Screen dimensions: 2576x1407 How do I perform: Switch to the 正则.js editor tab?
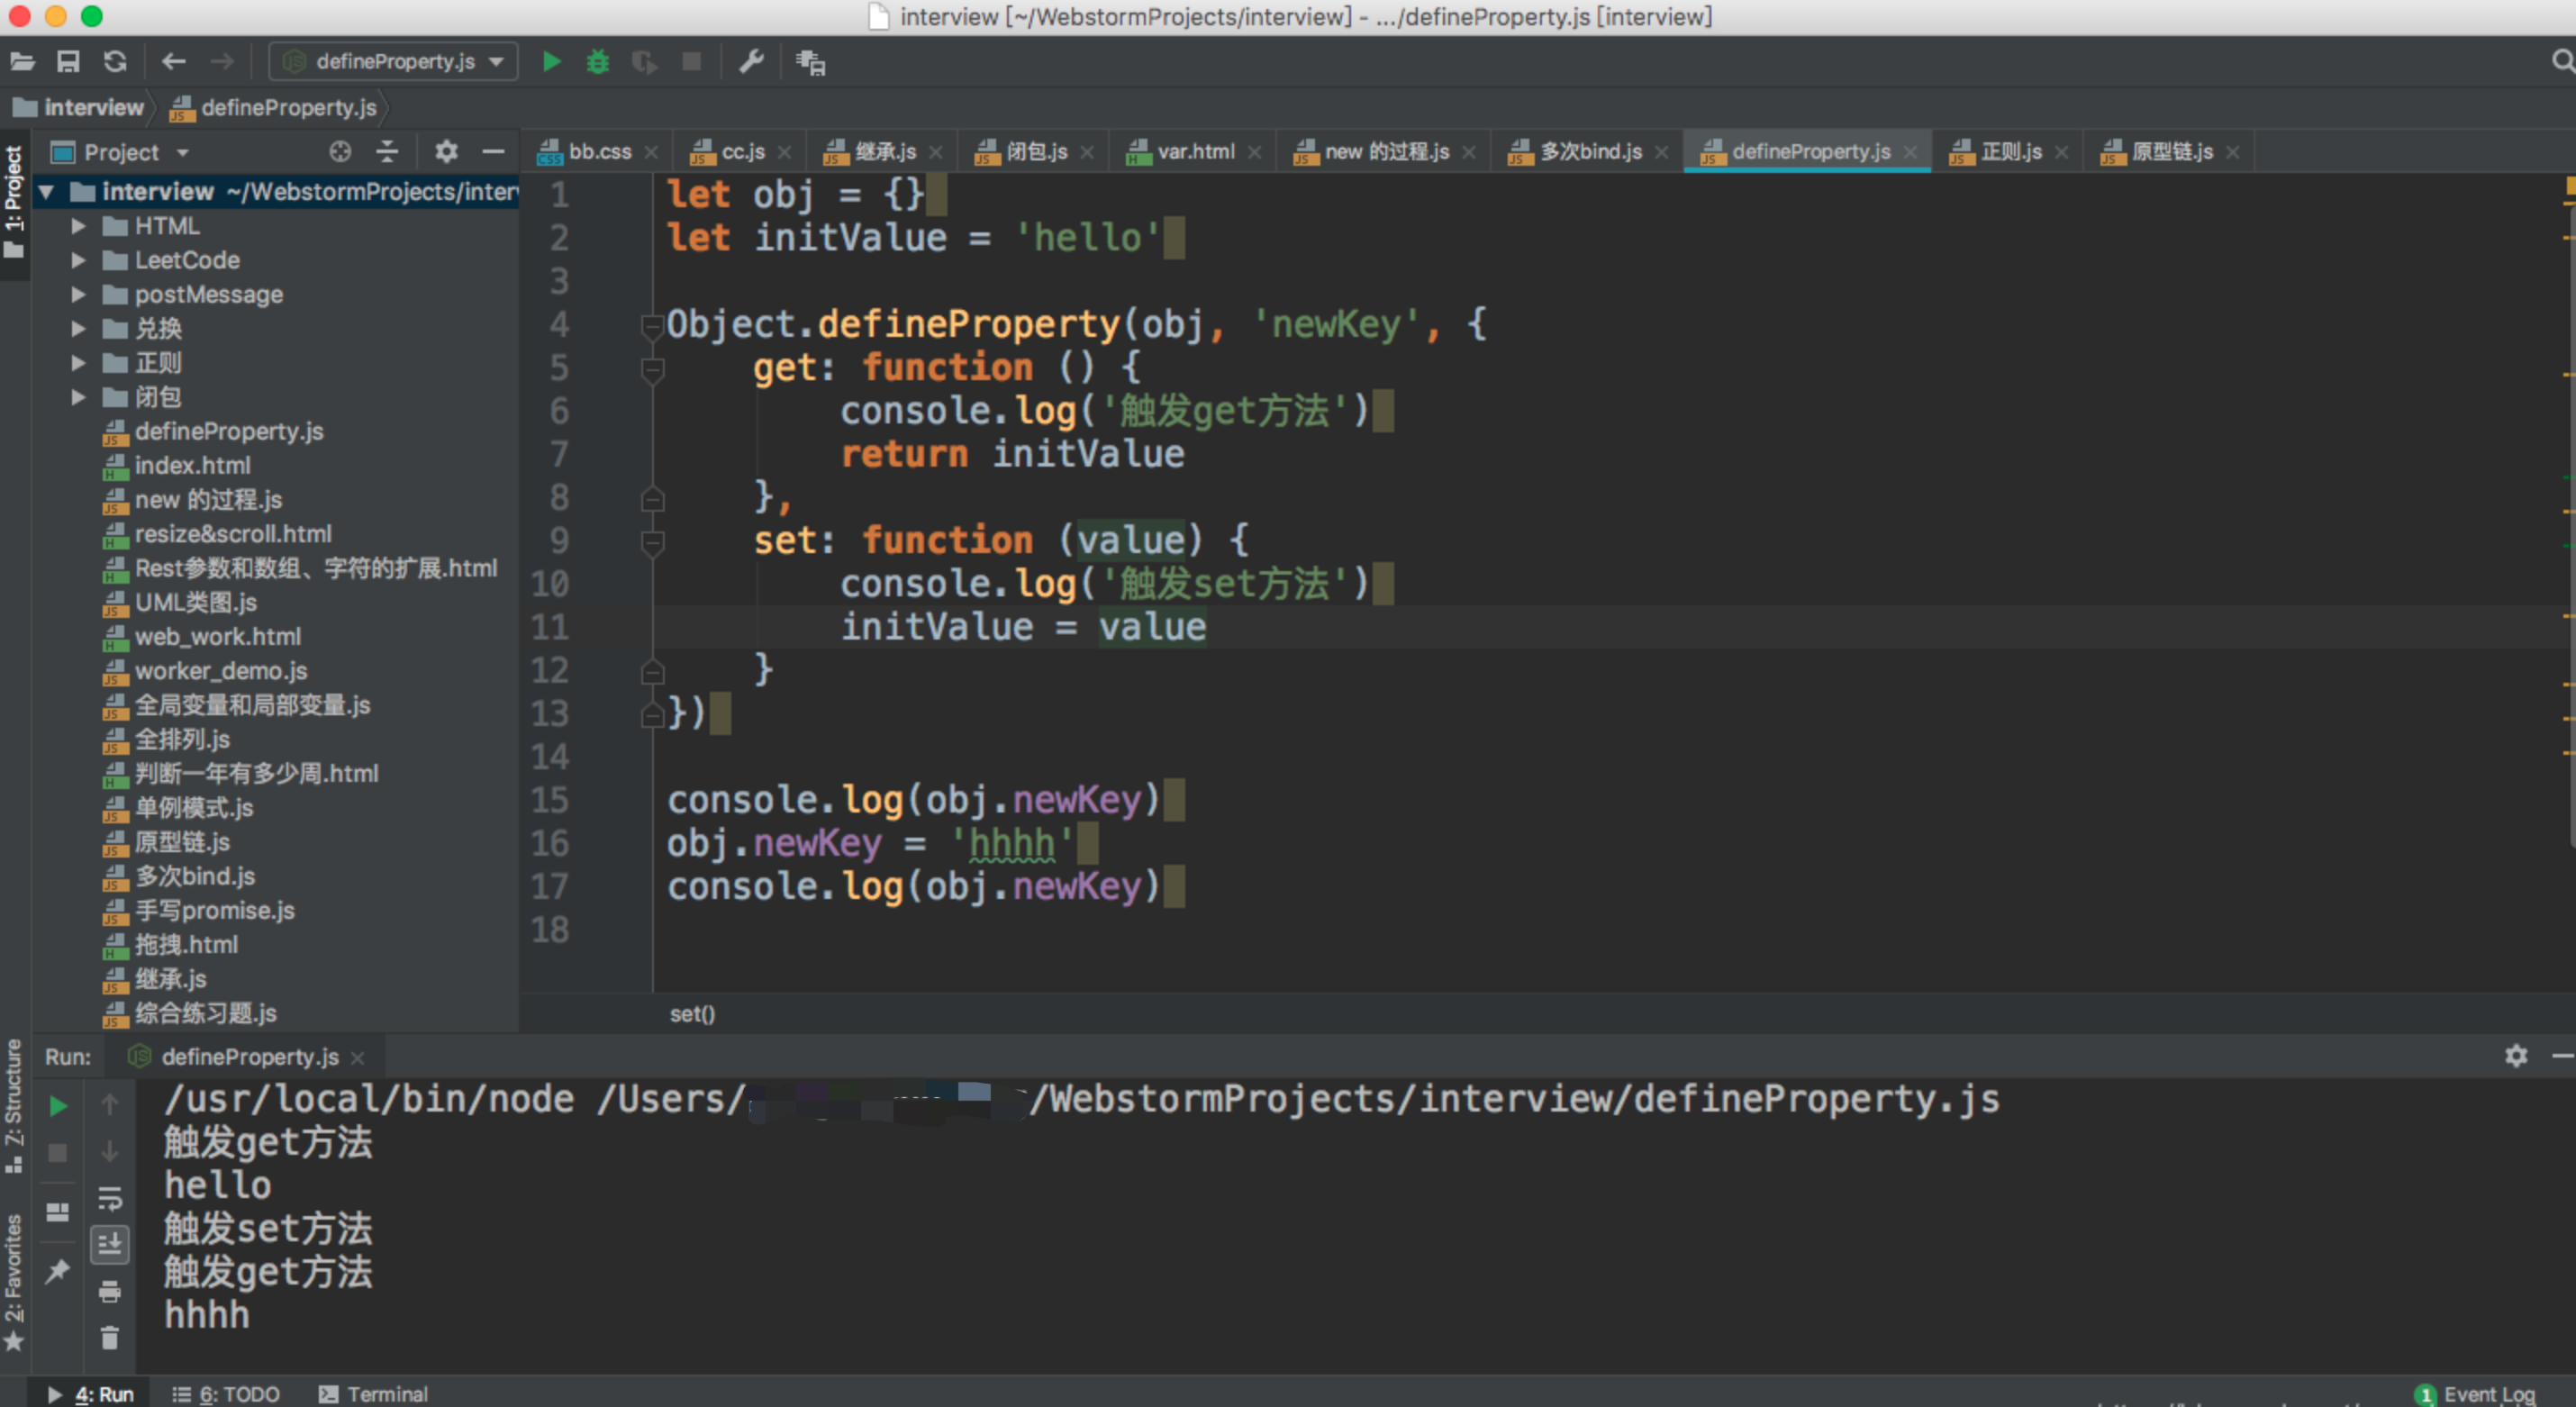[x=2010, y=152]
